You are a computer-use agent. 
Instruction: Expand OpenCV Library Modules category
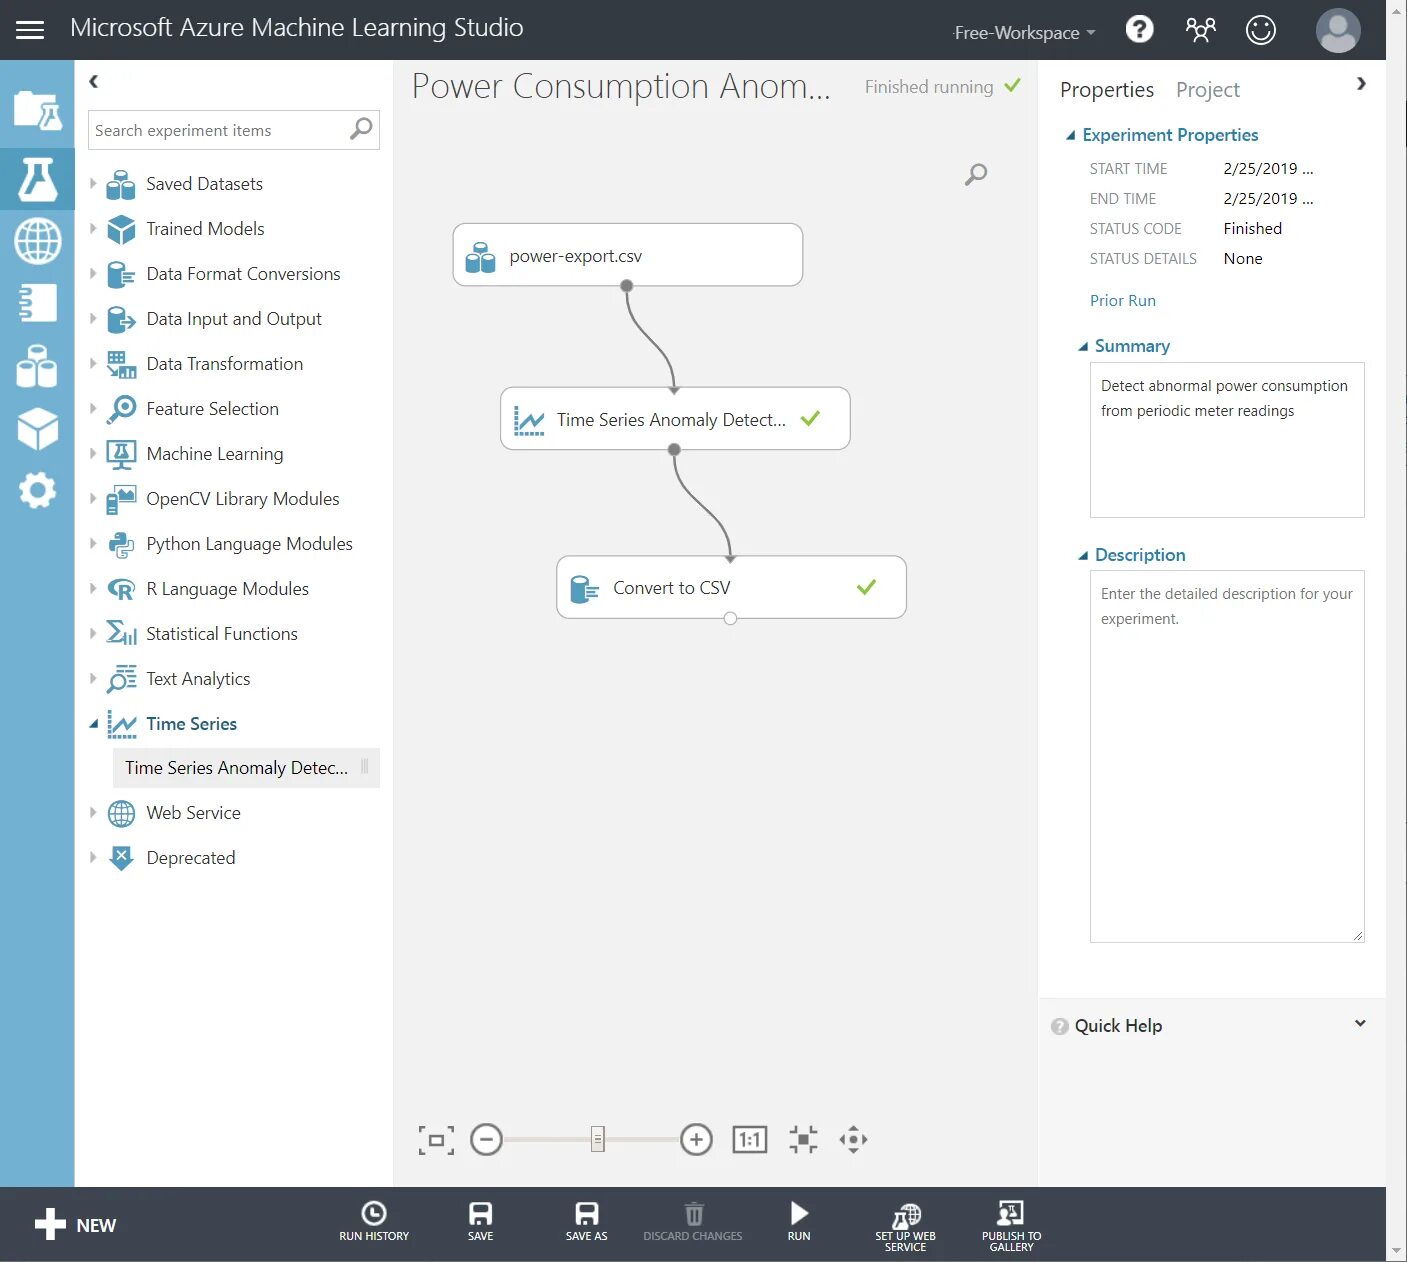pyautogui.click(x=93, y=498)
